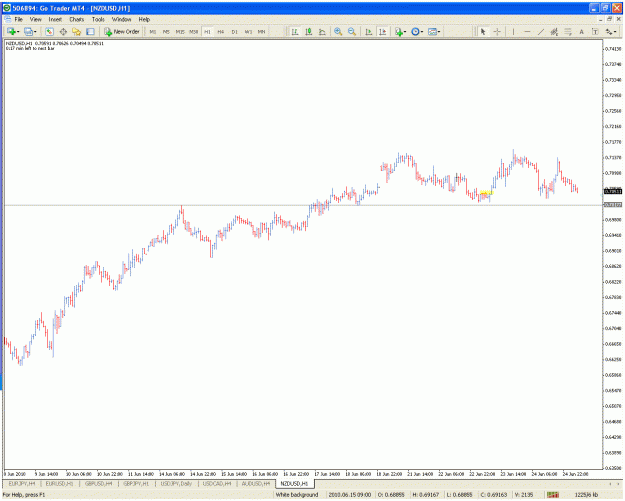Click the Indicators list icon
The width and height of the screenshot is (625, 501).
(x=399, y=31)
